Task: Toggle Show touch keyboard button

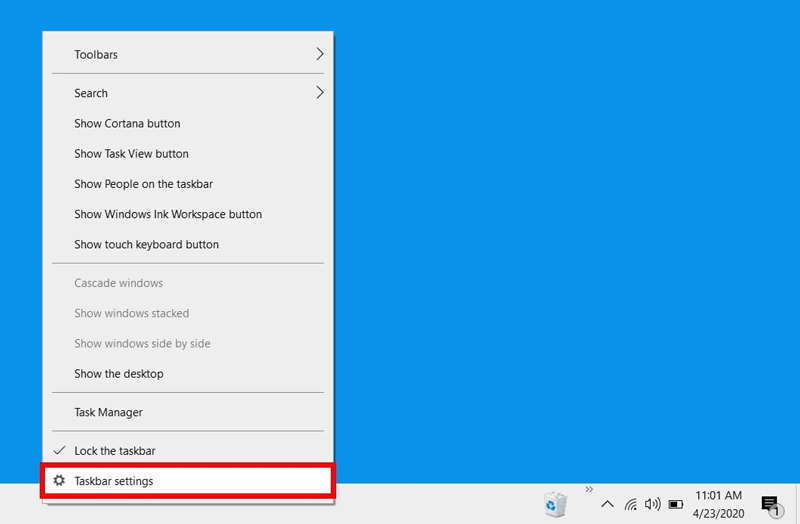Action: (x=188, y=244)
